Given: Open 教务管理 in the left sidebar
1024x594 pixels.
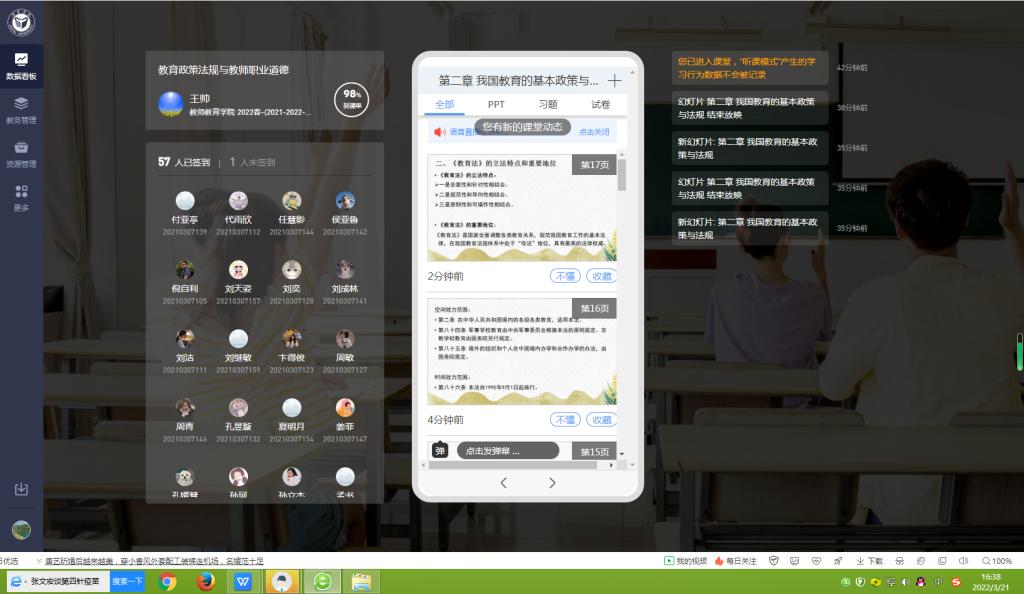Looking at the screenshot, I should tap(21, 109).
